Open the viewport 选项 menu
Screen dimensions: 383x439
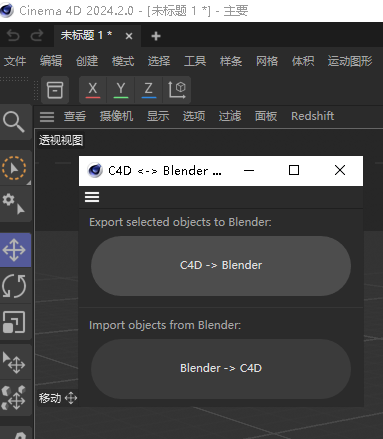point(194,116)
